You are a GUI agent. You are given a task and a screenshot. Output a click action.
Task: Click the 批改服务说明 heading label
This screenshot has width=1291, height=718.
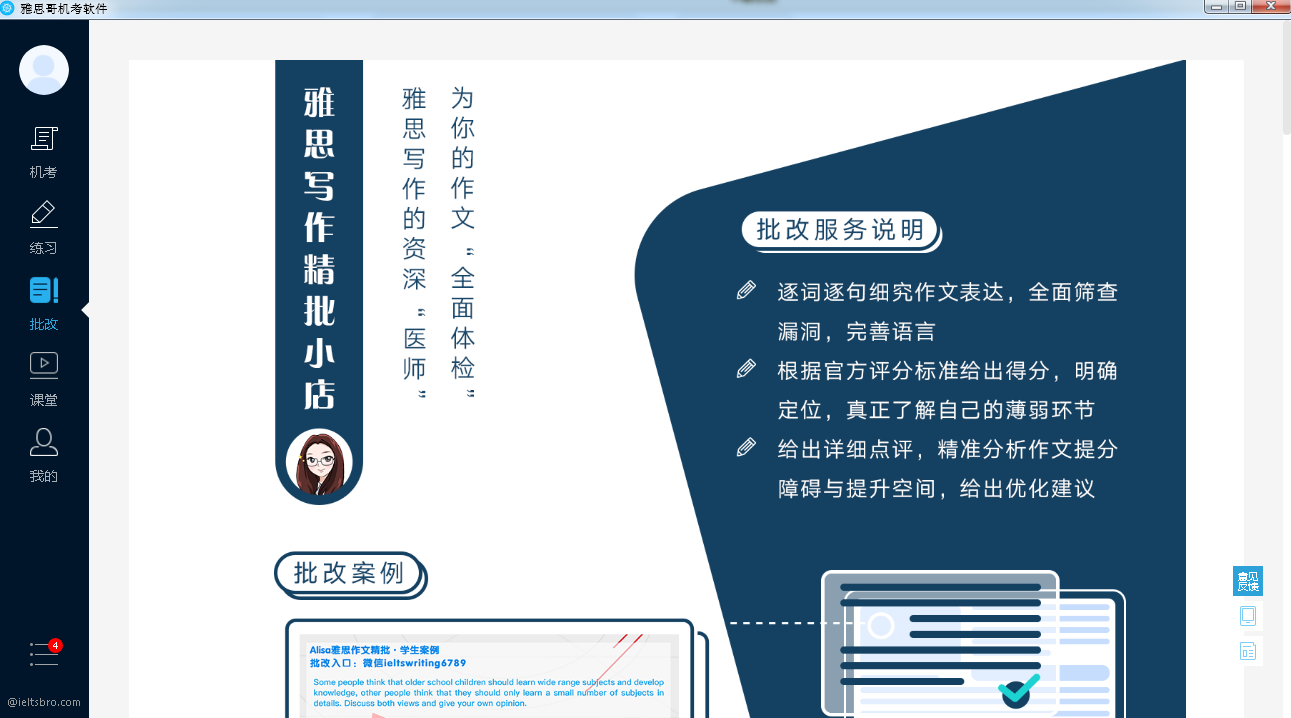pyautogui.click(x=841, y=230)
